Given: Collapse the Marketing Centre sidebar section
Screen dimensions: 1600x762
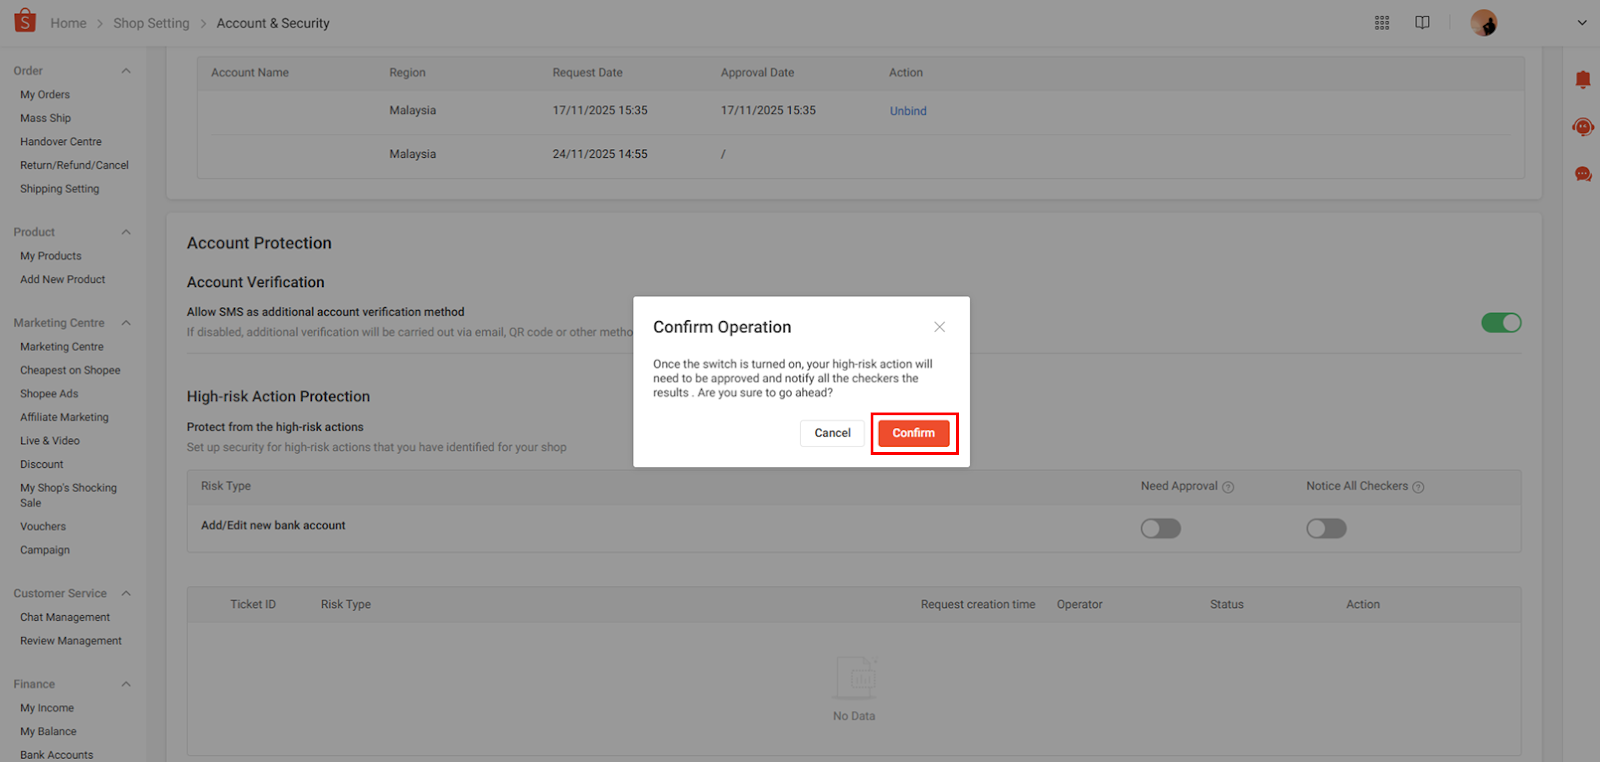Looking at the screenshot, I should [x=126, y=323].
